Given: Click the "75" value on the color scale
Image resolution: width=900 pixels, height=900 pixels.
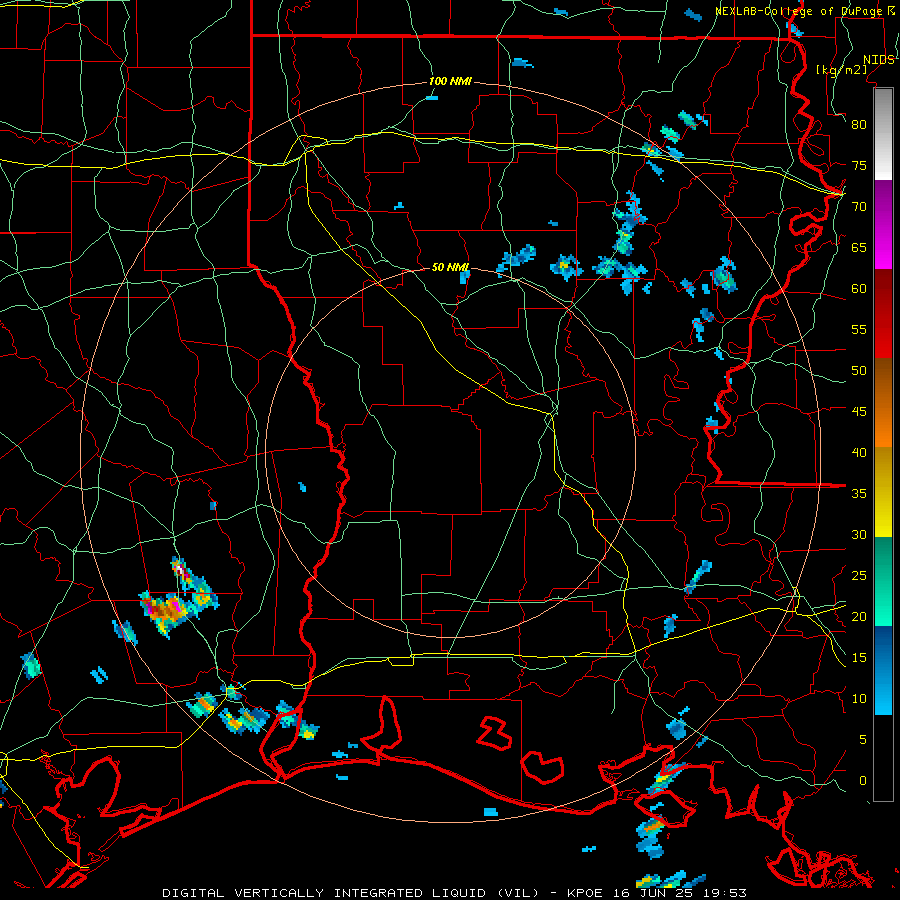Looking at the screenshot, I should click(x=859, y=165).
